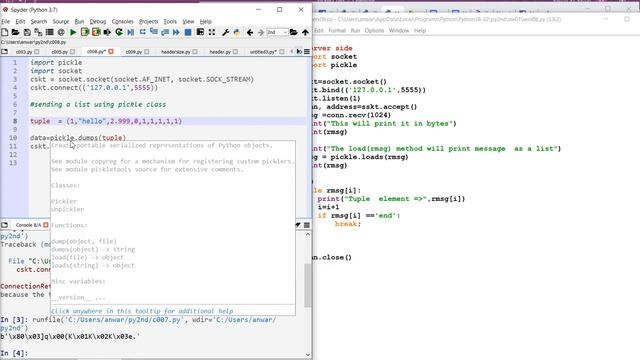The height and width of the screenshot is (360, 640).
Task: Toggle fullscreen mode icon
Action: coord(212,32)
